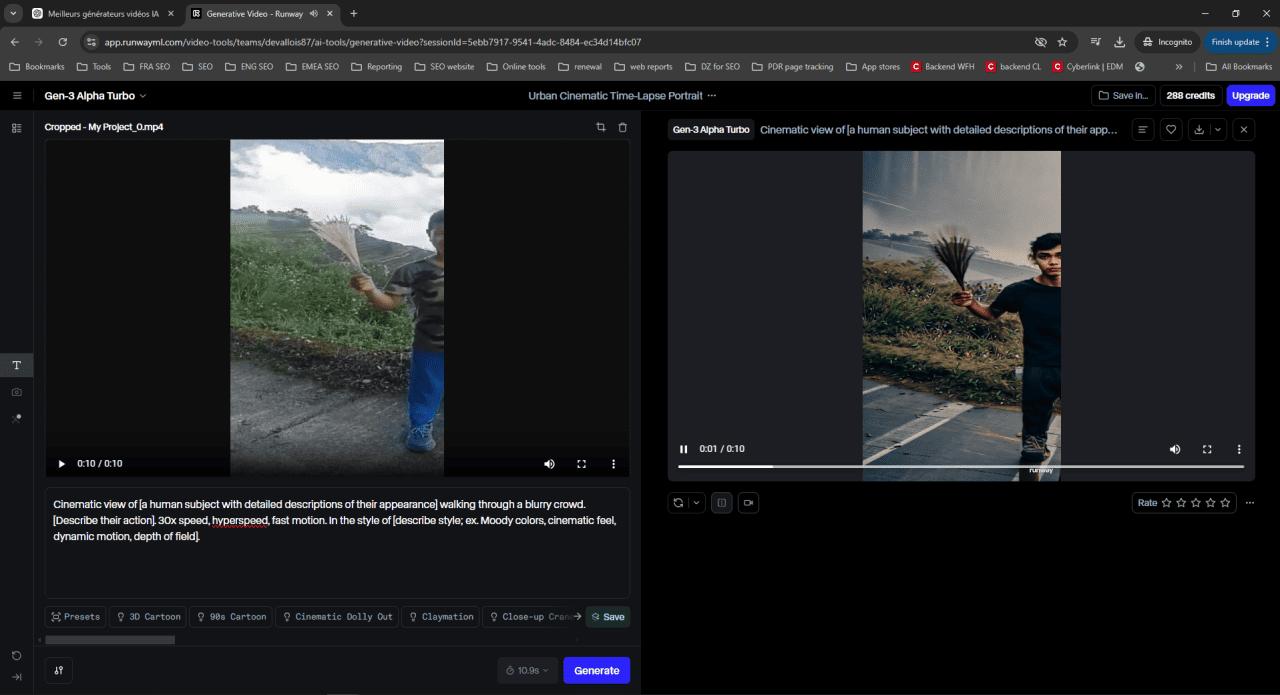This screenshot has height=695, width=1280.
Task: Open generated video more-options menu
Action: point(1239,449)
